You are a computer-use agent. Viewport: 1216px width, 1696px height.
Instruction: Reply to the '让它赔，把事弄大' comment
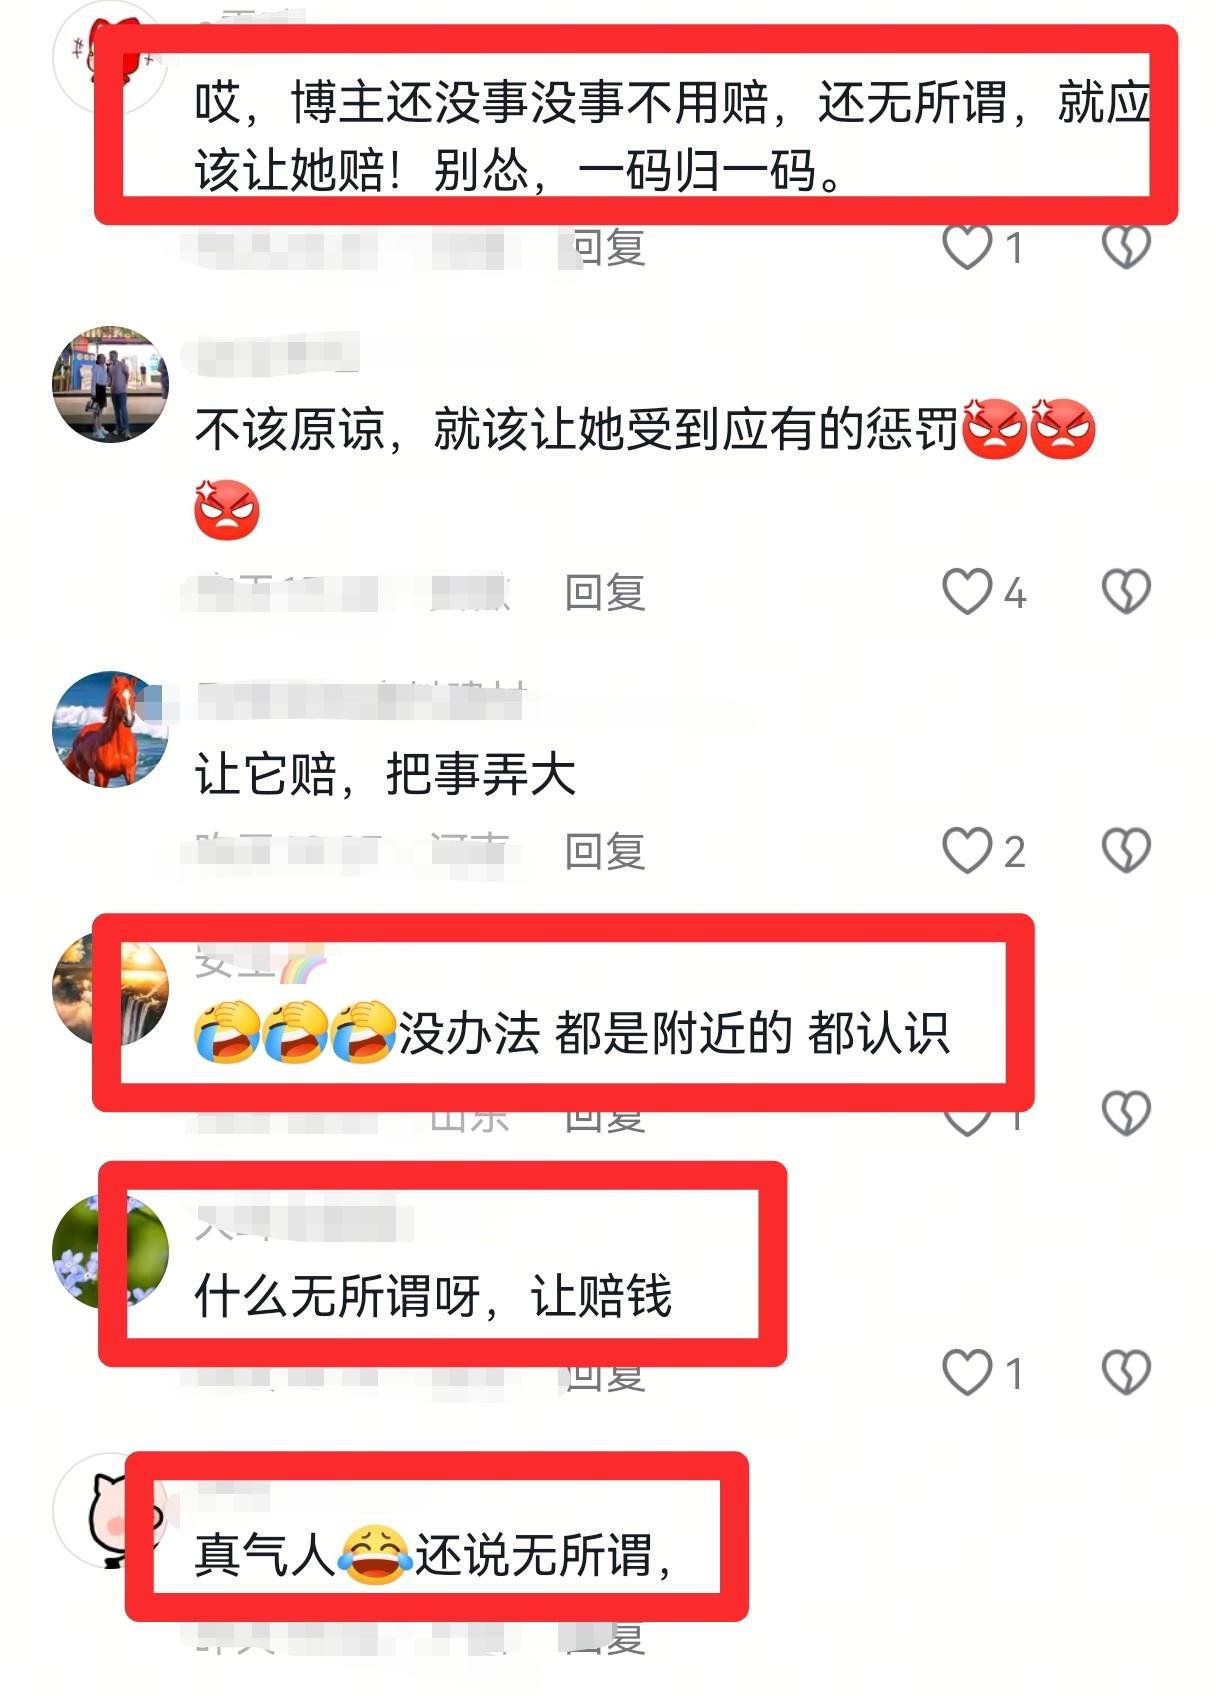(x=605, y=851)
